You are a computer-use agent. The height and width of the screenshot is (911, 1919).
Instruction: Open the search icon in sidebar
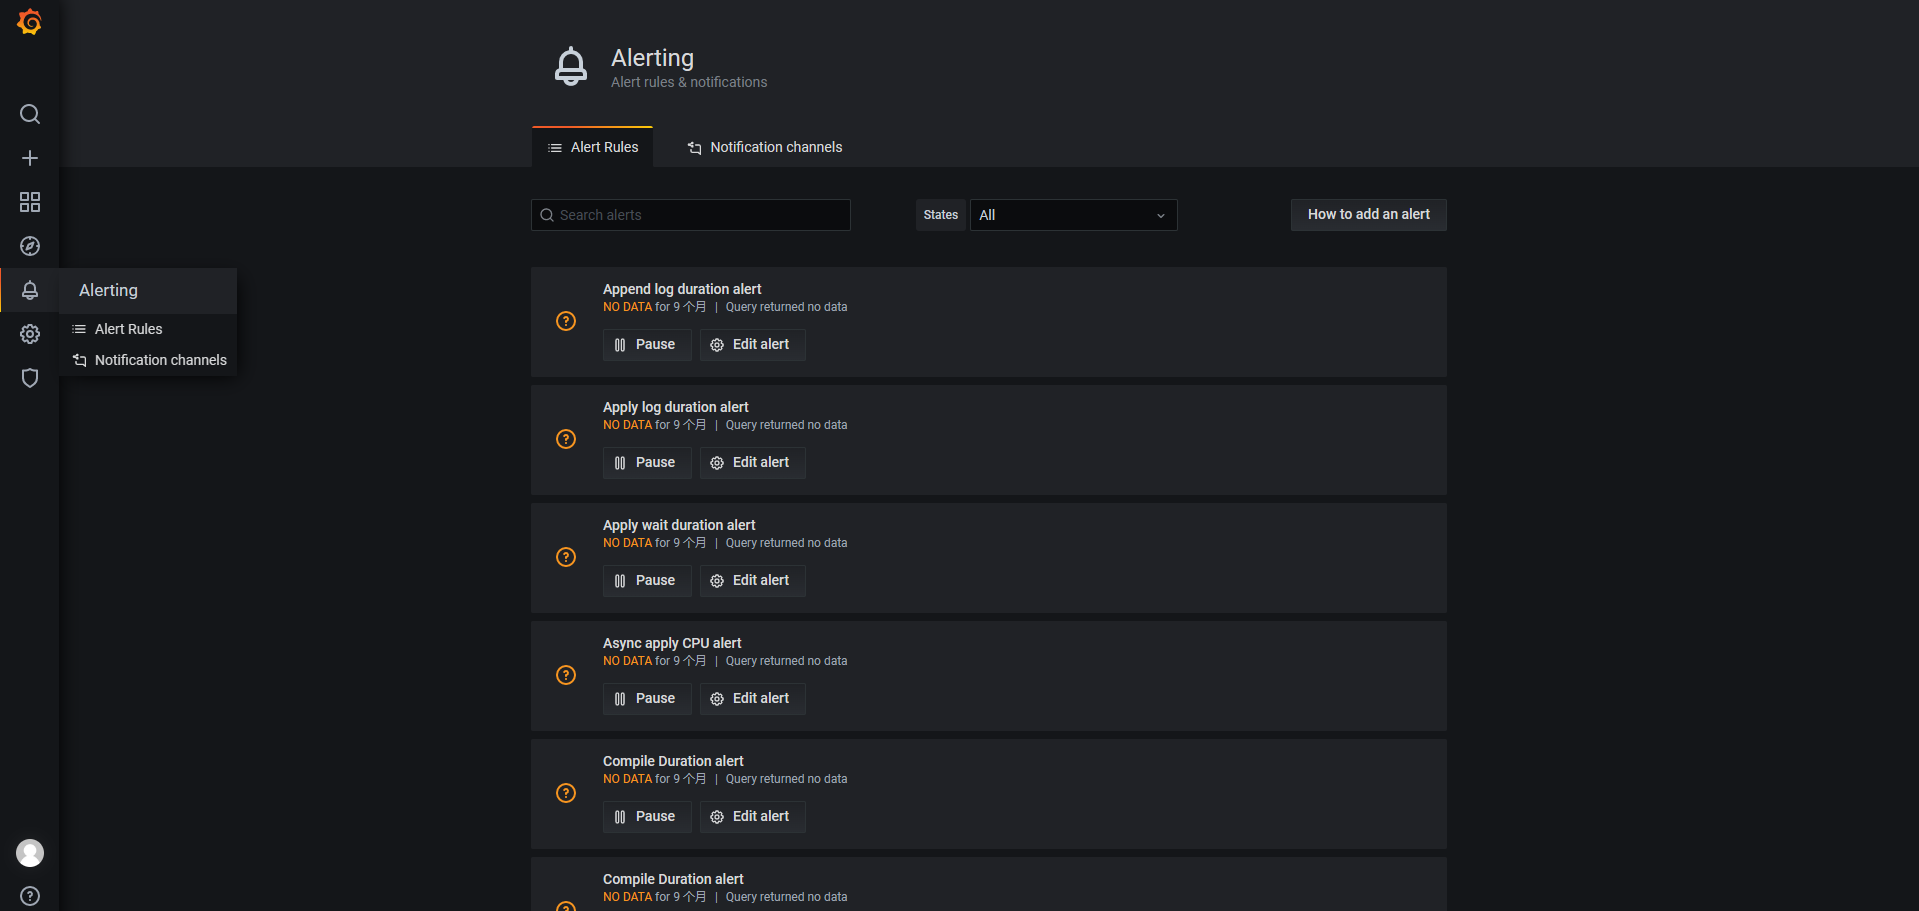click(30, 114)
